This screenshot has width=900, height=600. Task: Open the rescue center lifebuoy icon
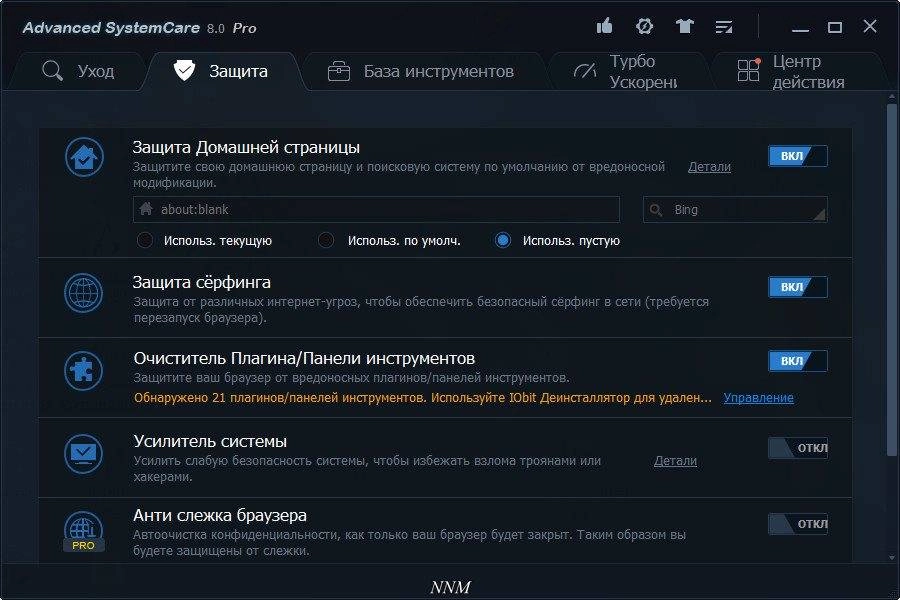pos(645,26)
